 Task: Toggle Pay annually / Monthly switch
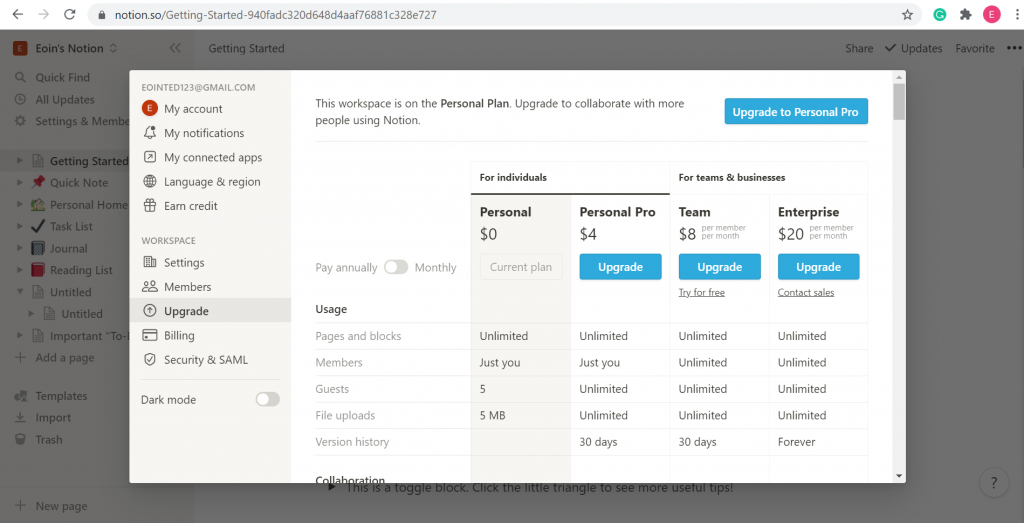click(x=396, y=267)
